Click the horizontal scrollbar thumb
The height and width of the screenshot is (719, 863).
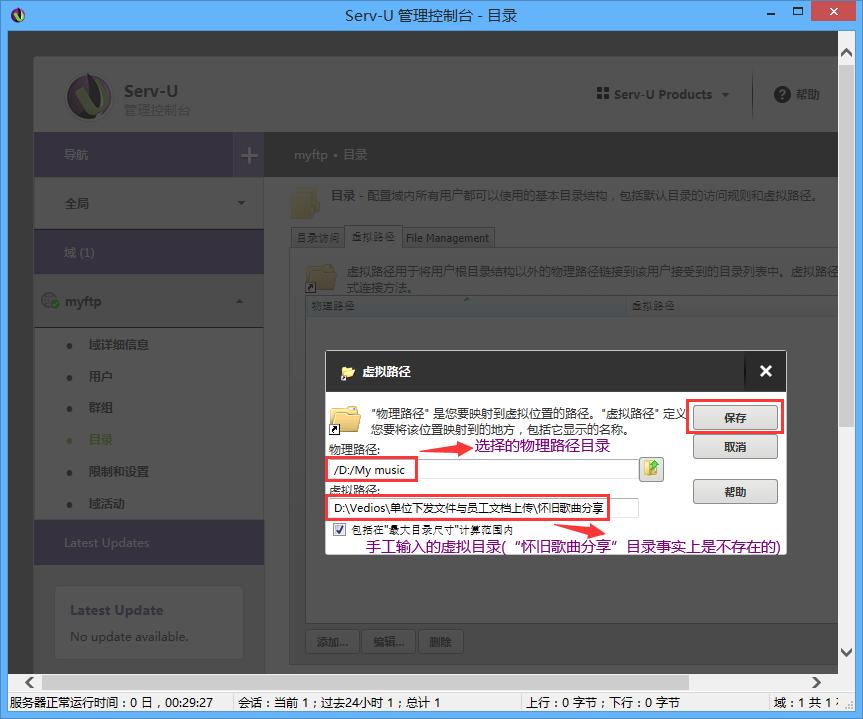(365, 683)
